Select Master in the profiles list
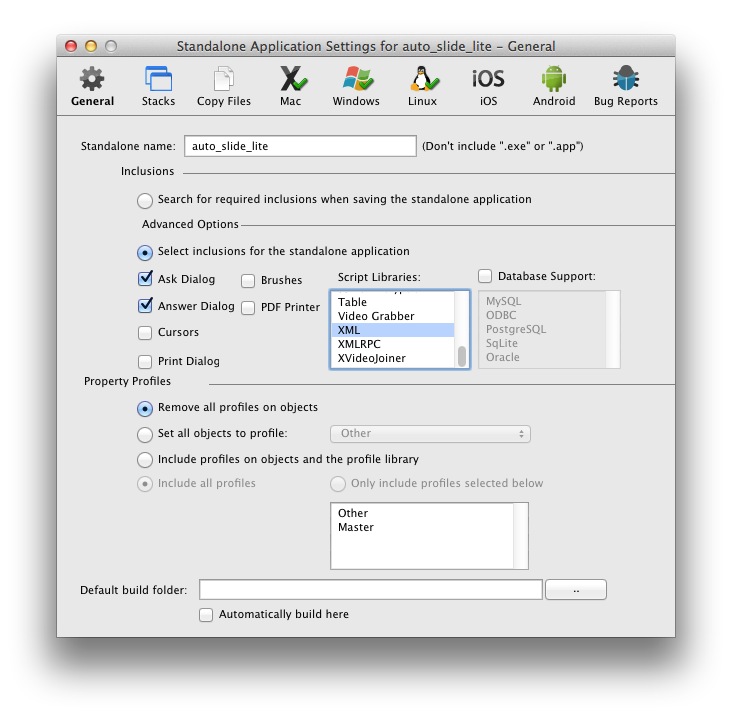 [356, 527]
